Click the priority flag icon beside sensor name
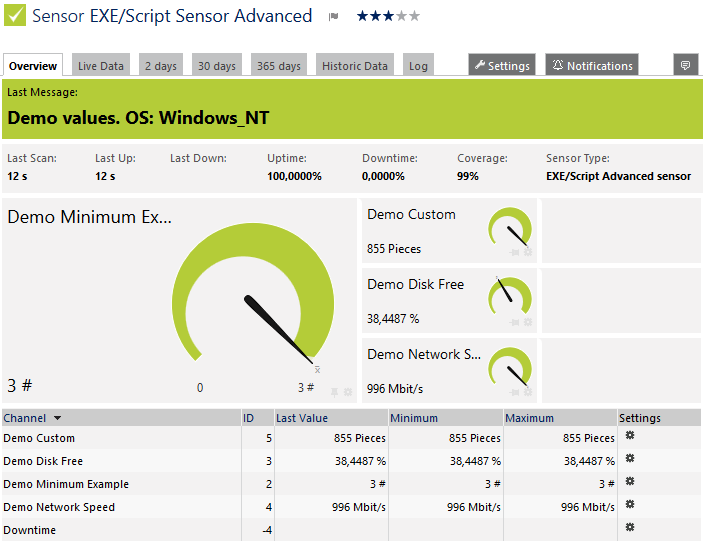Viewport: 703px width, 542px height. pos(333,17)
